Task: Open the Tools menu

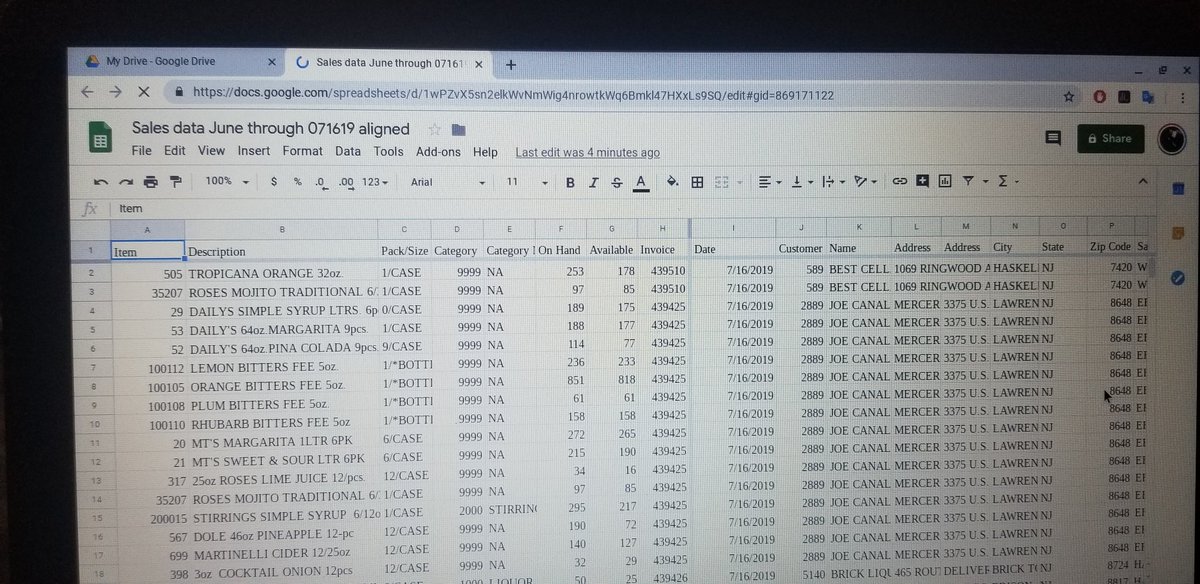Action: point(388,152)
